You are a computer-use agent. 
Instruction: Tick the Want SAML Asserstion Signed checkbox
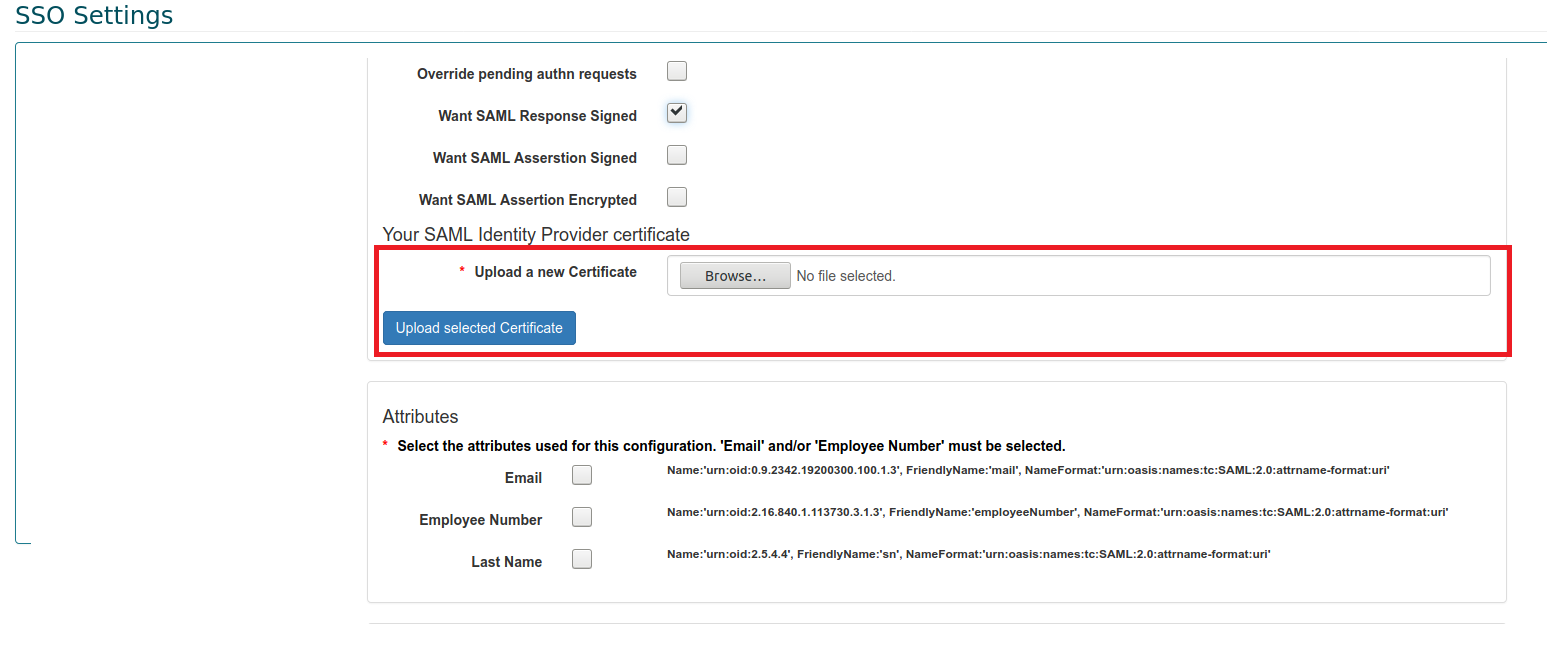[677, 155]
